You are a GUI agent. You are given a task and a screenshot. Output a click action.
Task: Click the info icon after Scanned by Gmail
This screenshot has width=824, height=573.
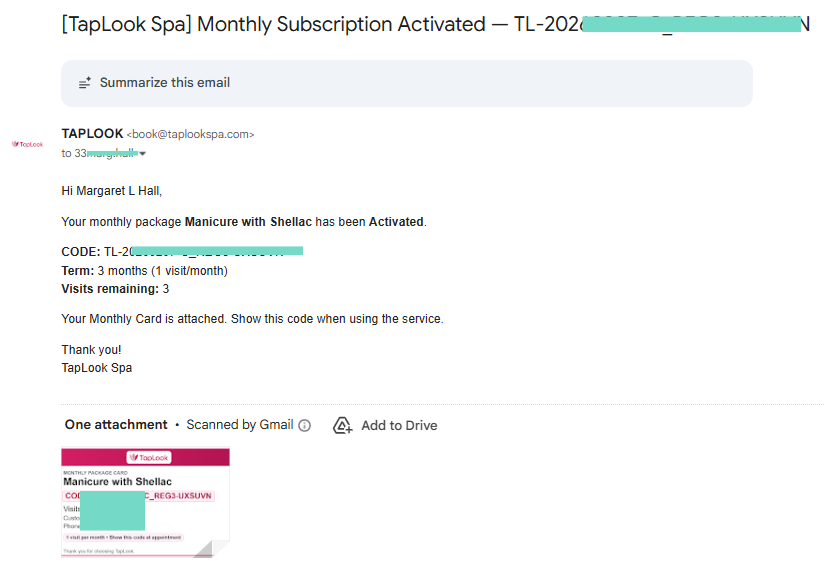(305, 425)
